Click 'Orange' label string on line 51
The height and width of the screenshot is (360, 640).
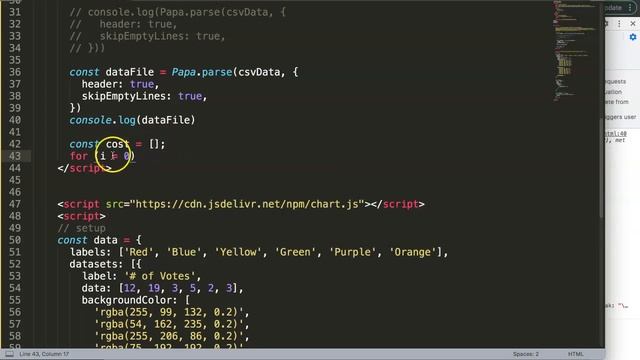tap(412, 252)
